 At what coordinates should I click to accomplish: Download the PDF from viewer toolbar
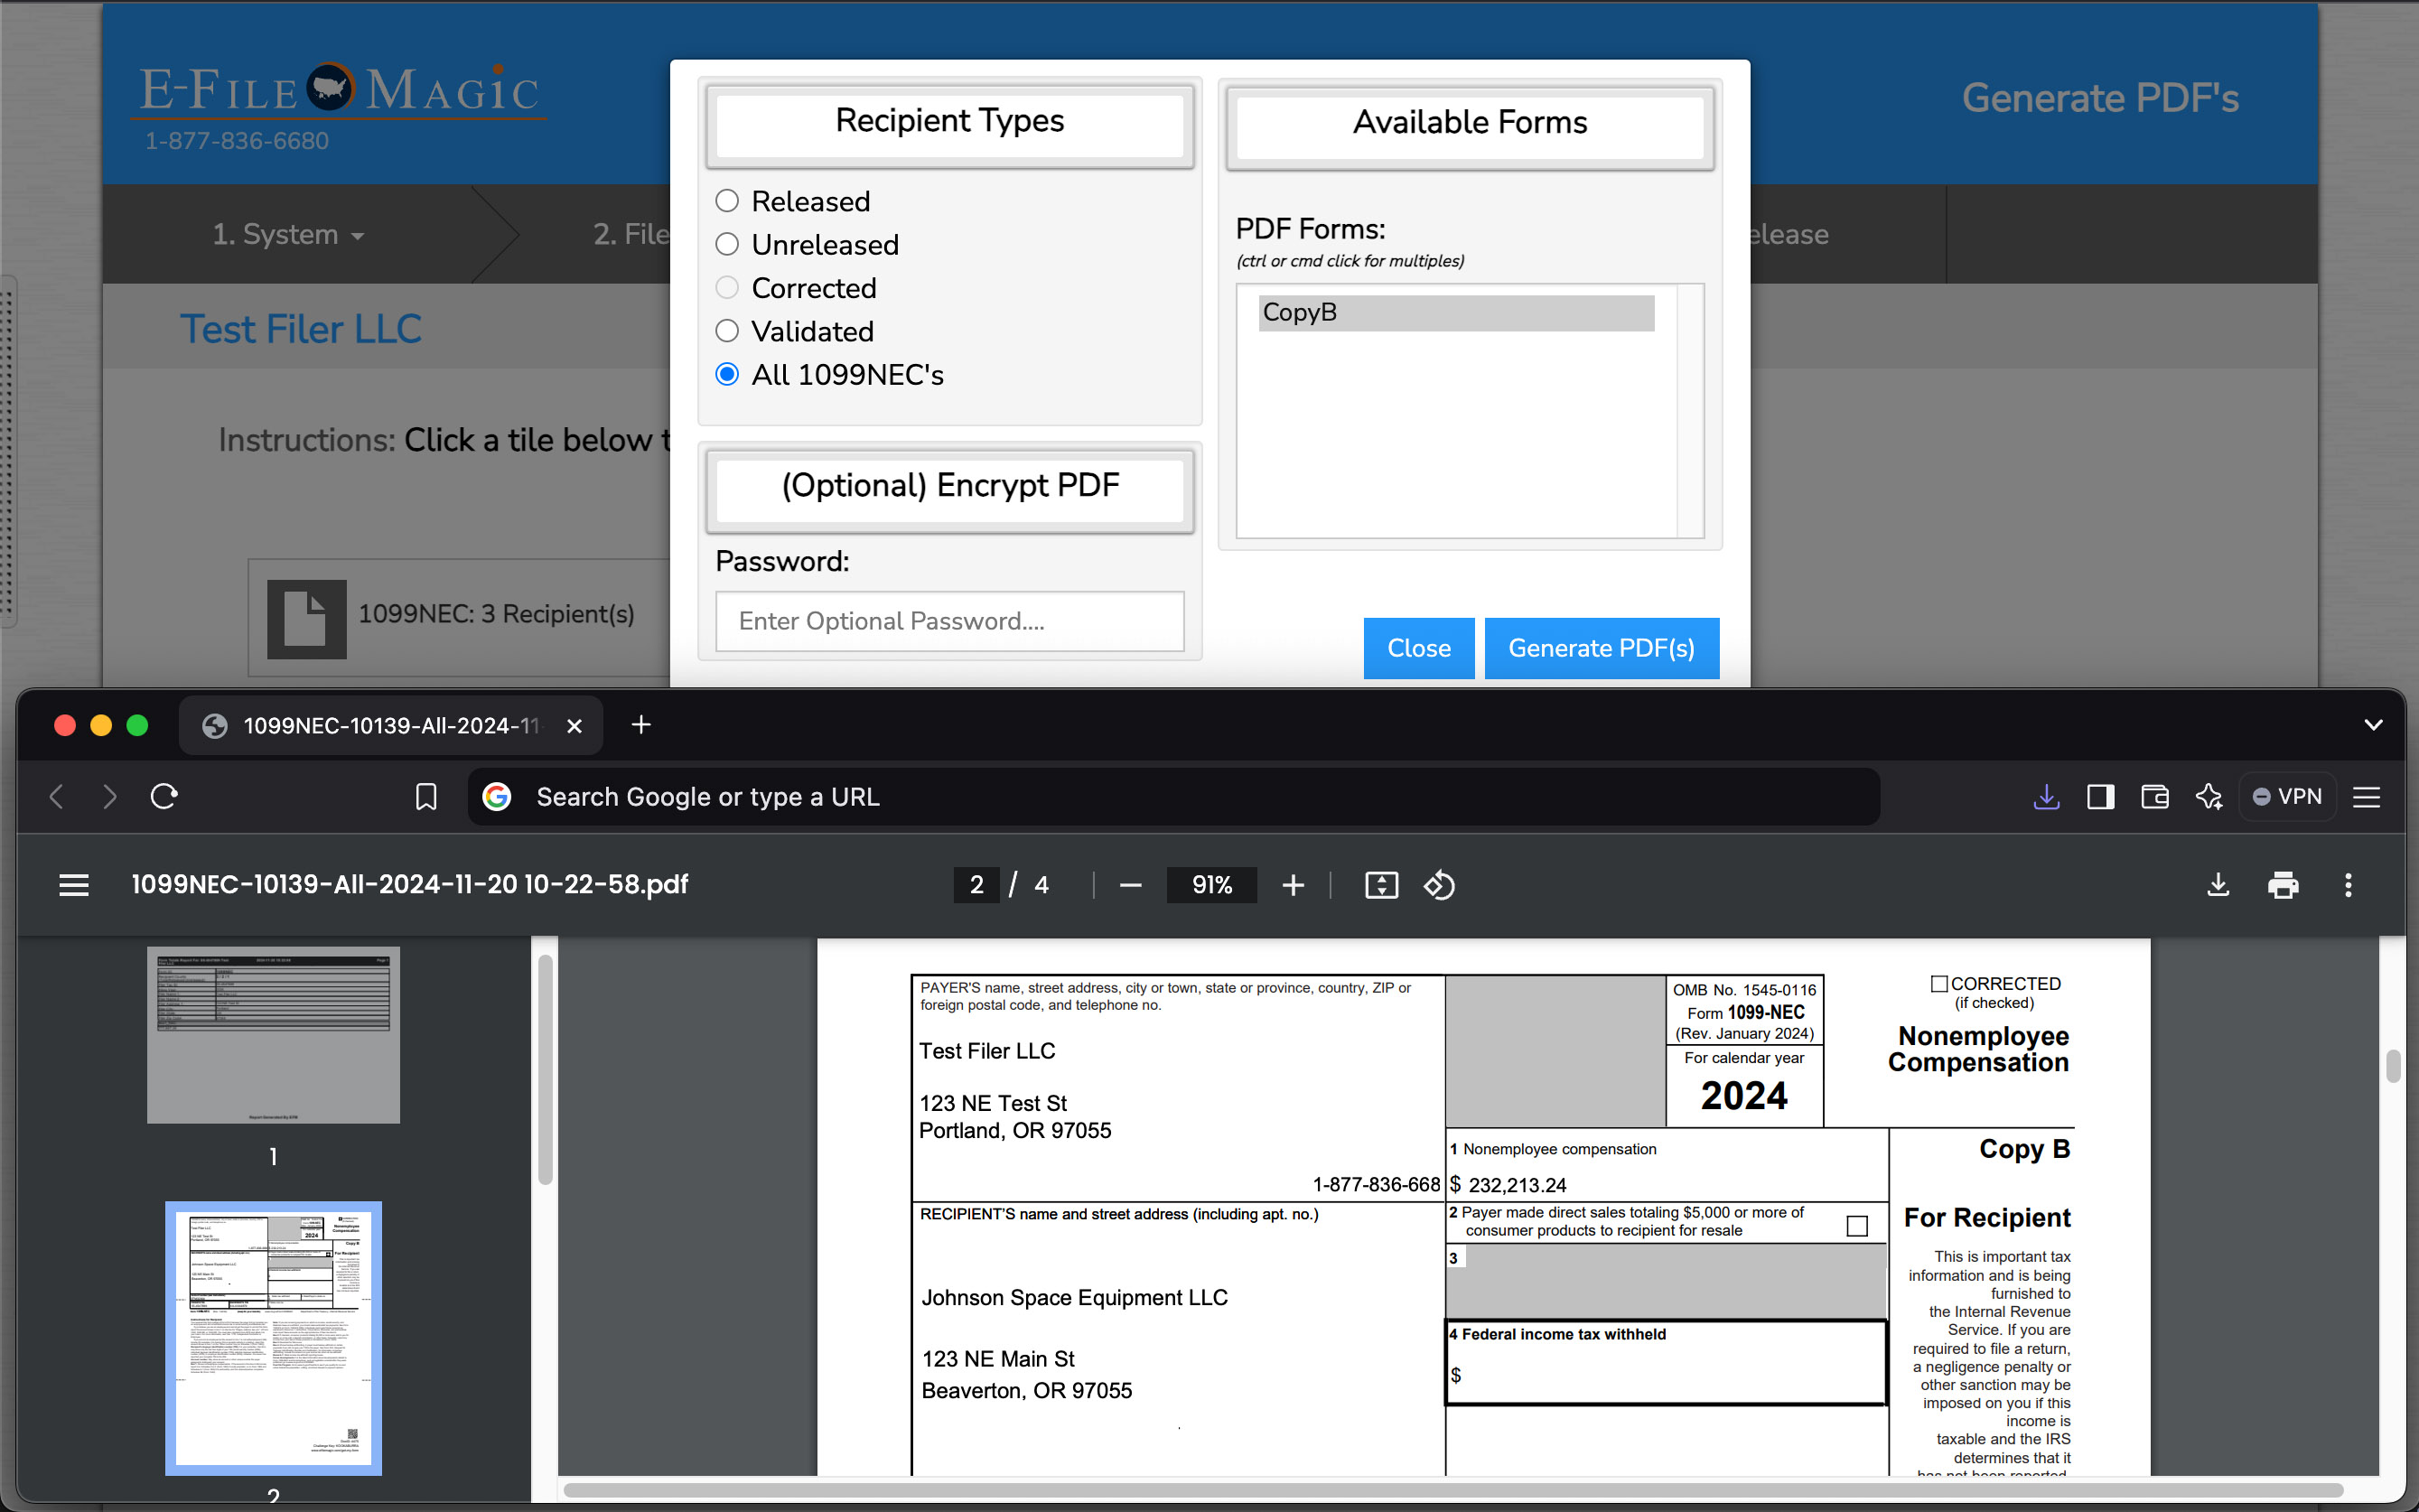click(x=2217, y=885)
